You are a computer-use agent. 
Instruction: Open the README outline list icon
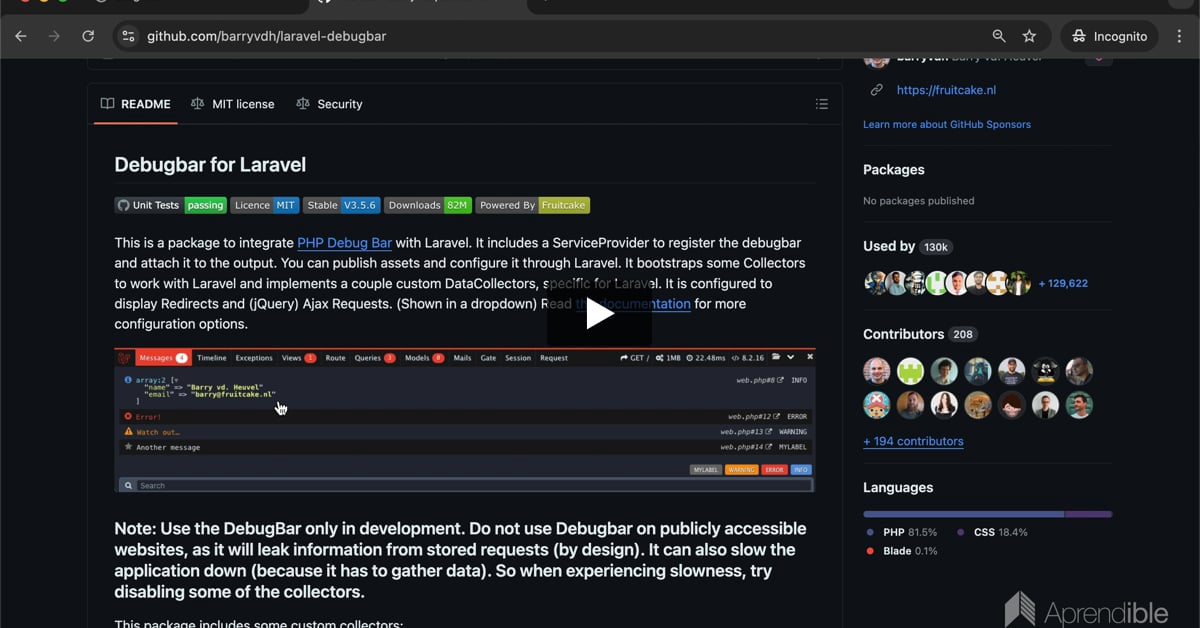click(x=822, y=104)
